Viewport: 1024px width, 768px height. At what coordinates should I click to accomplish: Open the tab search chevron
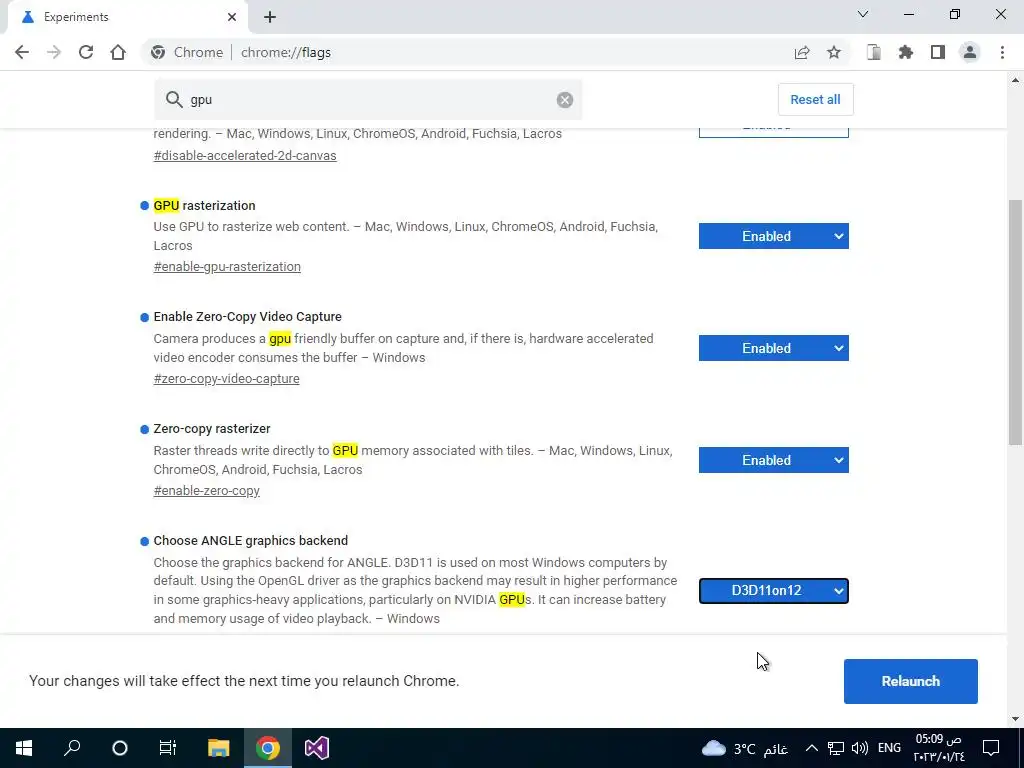[x=863, y=14]
